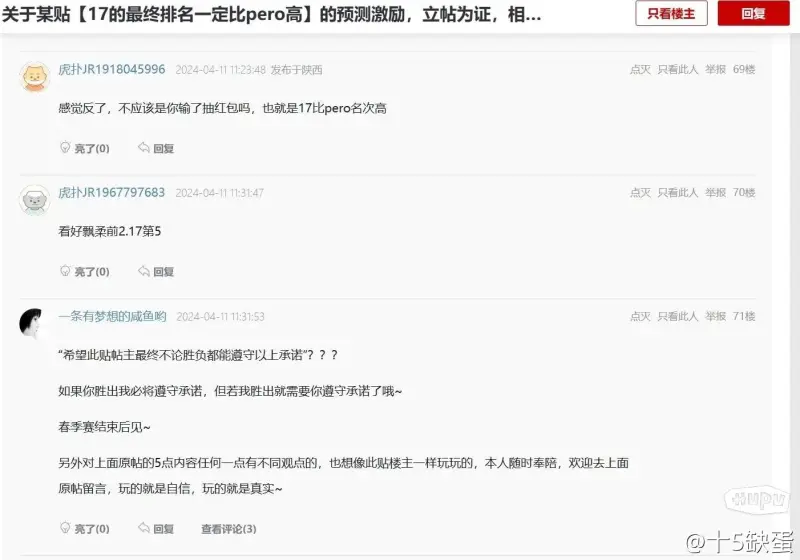The image size is (800, 560).
Task: Toggle 只看此人 on floor 69
Action: [x=678, y=69]
